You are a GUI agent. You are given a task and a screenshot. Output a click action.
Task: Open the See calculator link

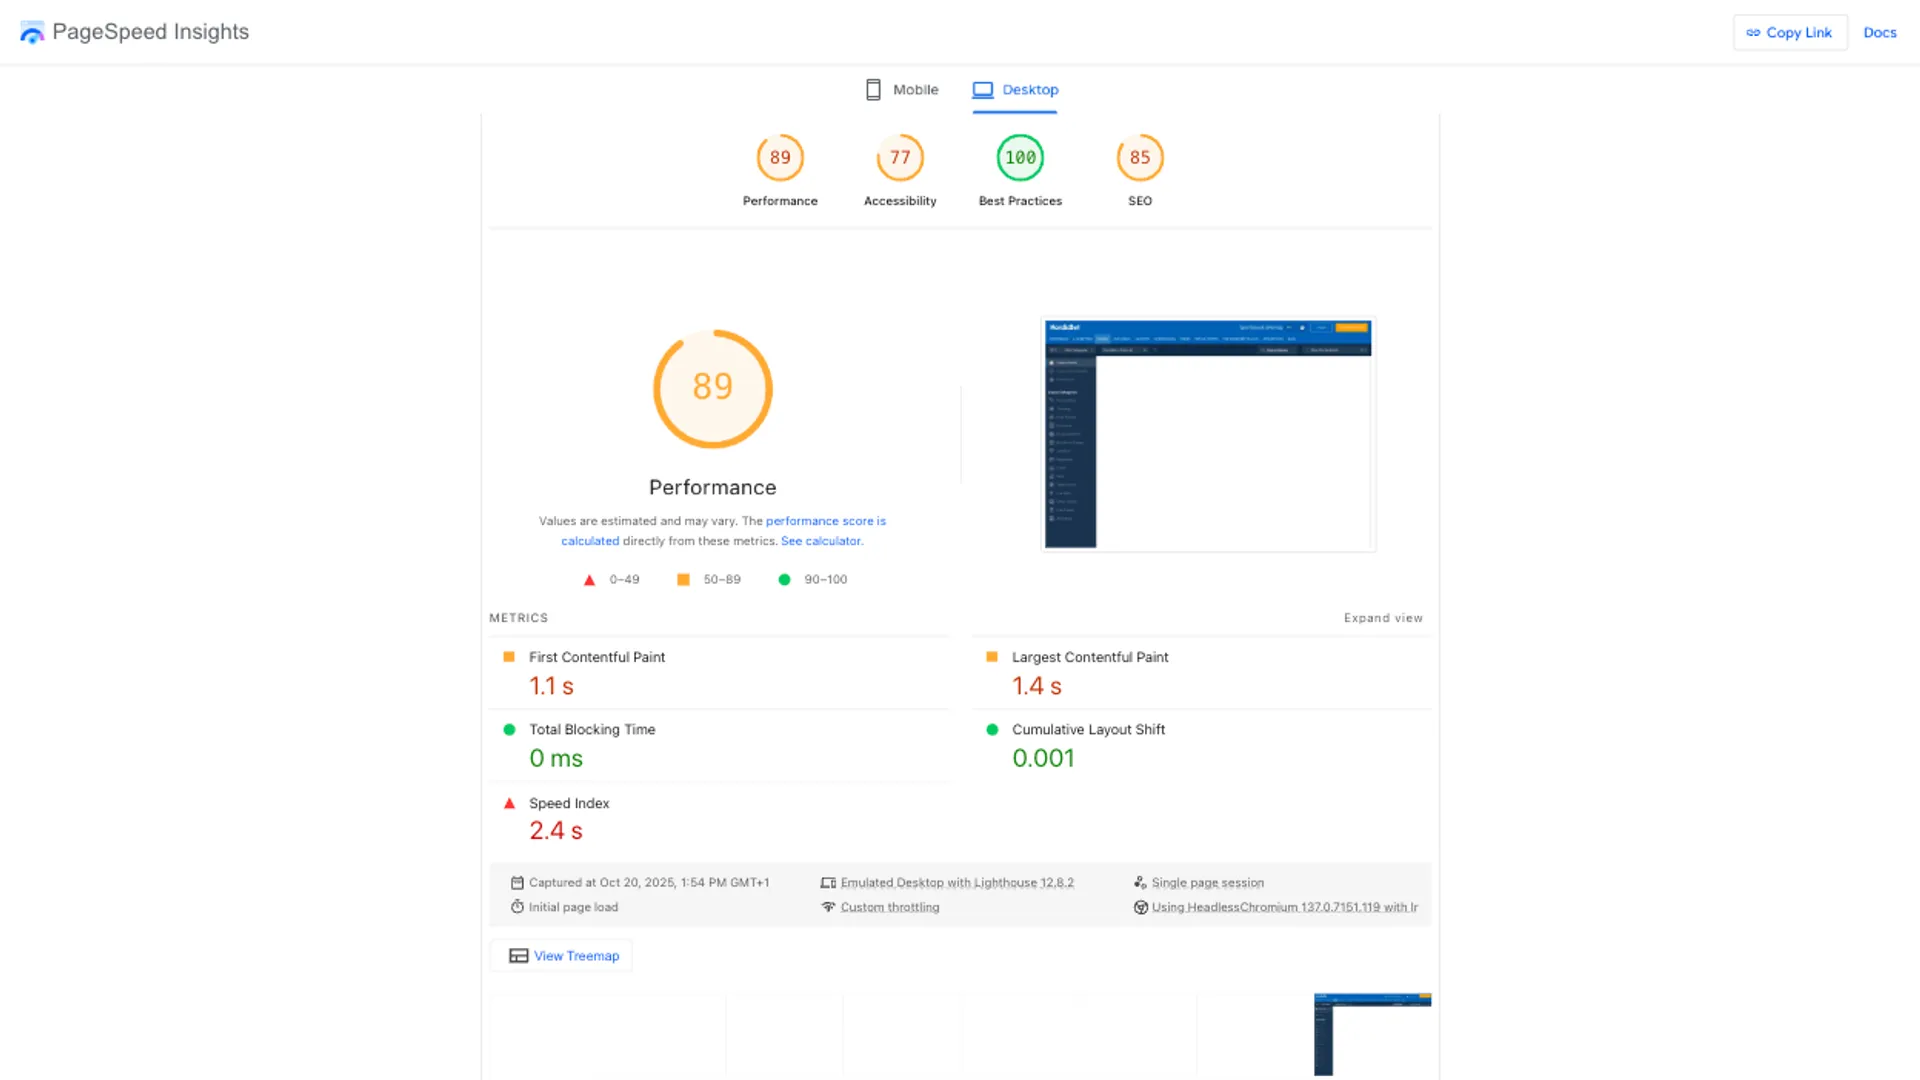[x=820, y=541]
